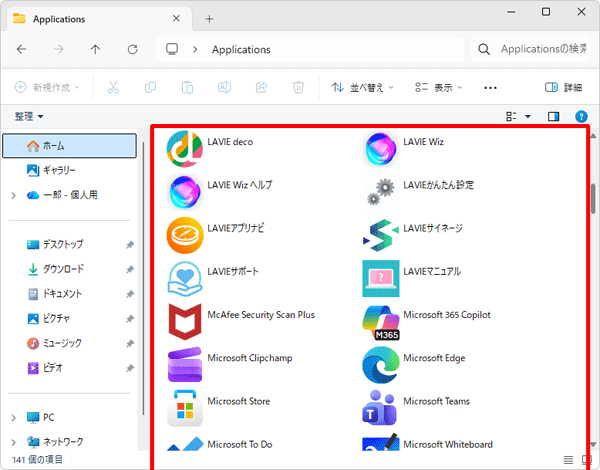Screen dimensions: 600x470
Task: Open the view layout icon left of dropdown arrow
Action: [511, 116]
